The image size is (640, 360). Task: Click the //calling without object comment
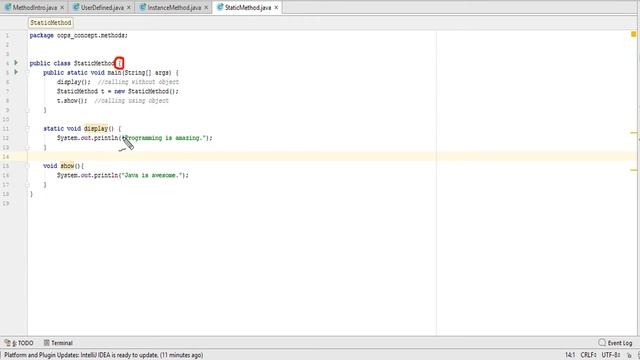[x=138, y=82]
